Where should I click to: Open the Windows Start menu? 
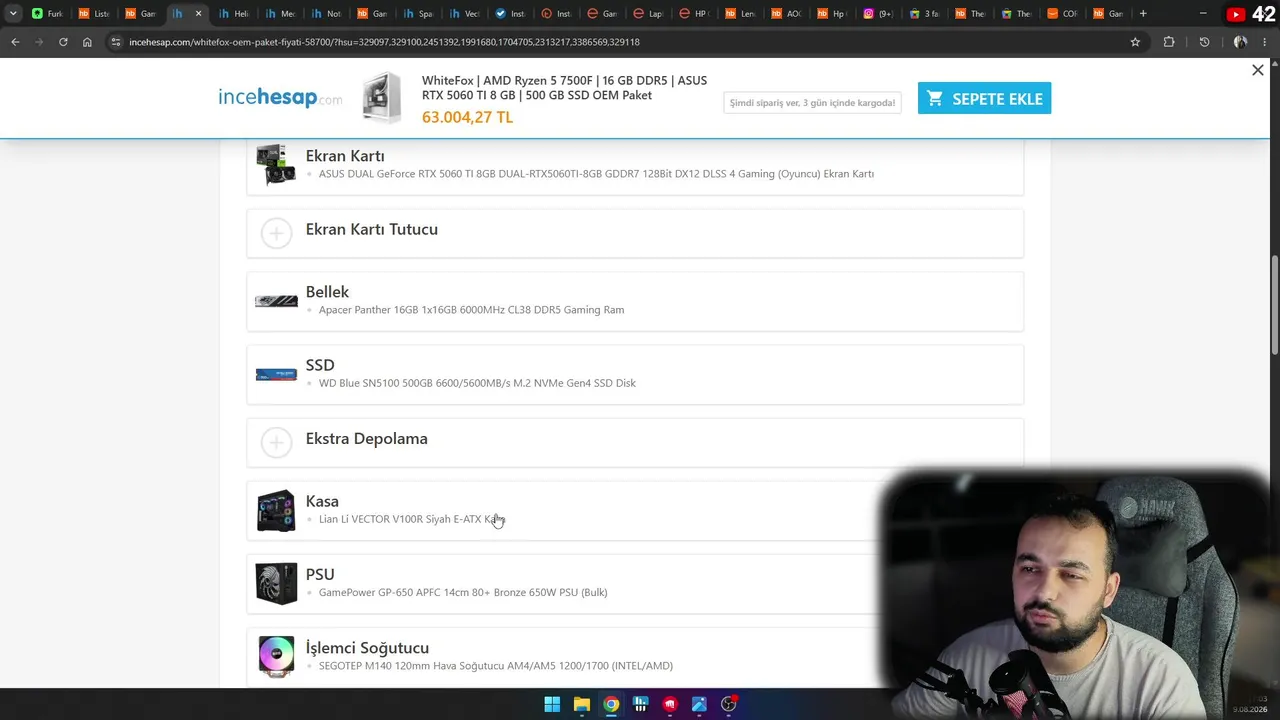point(552,704)
